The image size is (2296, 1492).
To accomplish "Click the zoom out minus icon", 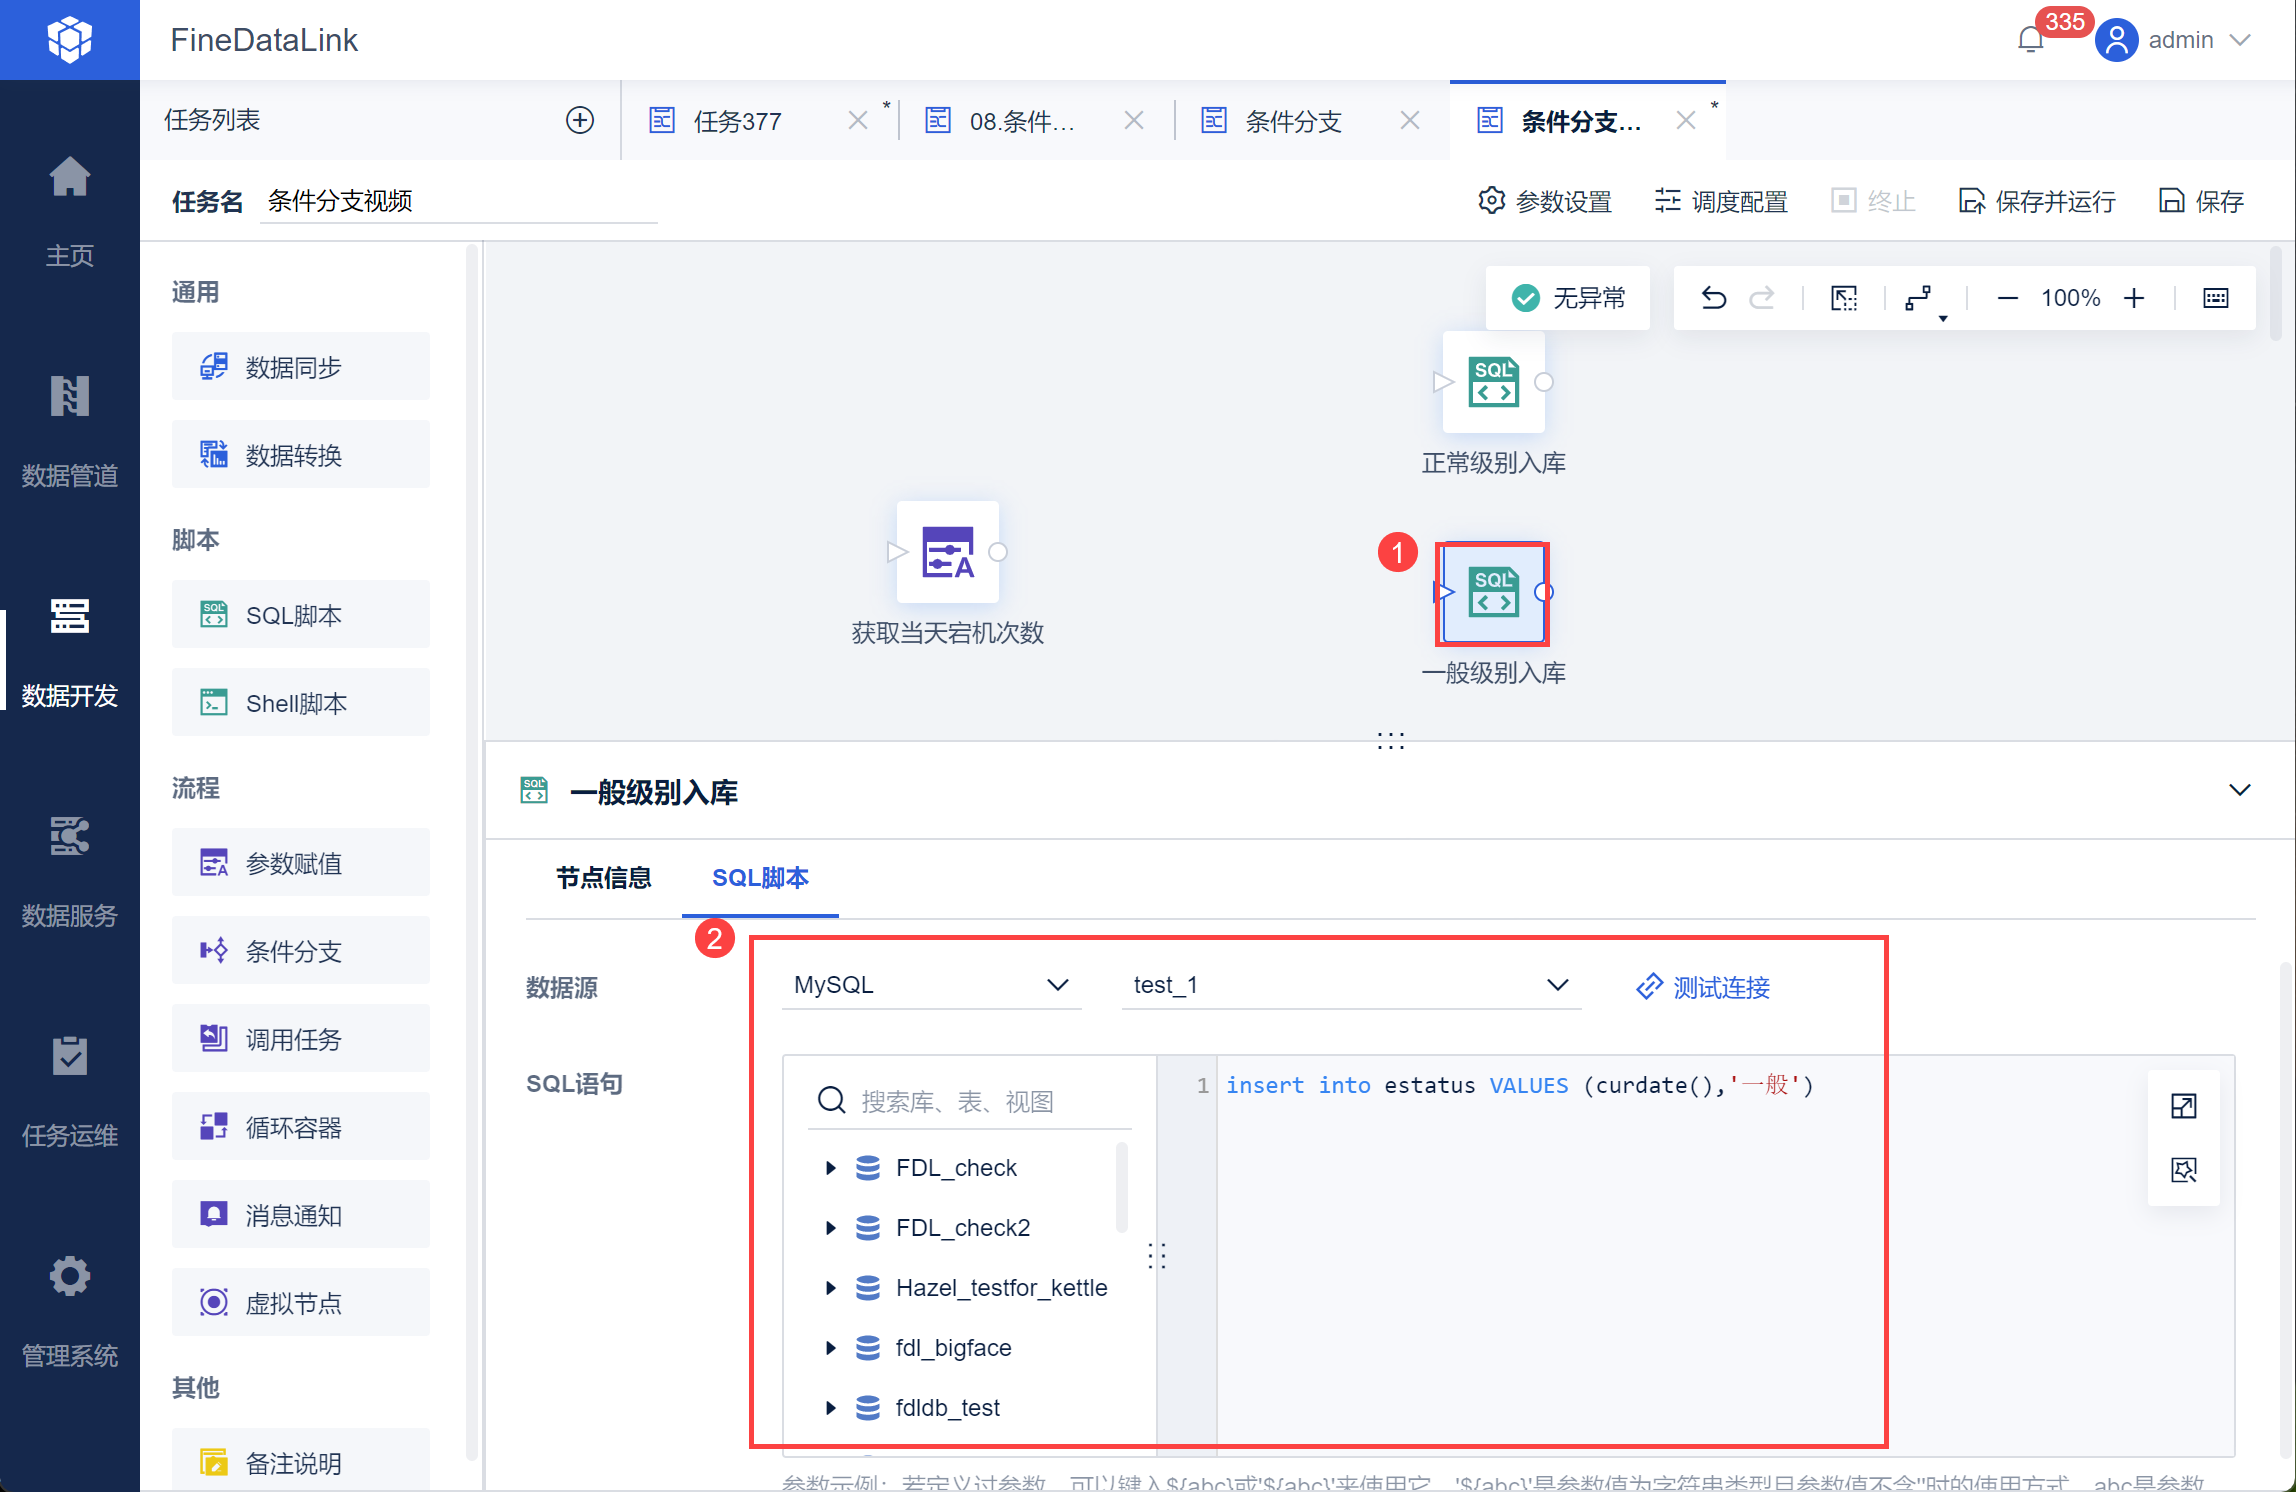I will (x=2007, y=298).
